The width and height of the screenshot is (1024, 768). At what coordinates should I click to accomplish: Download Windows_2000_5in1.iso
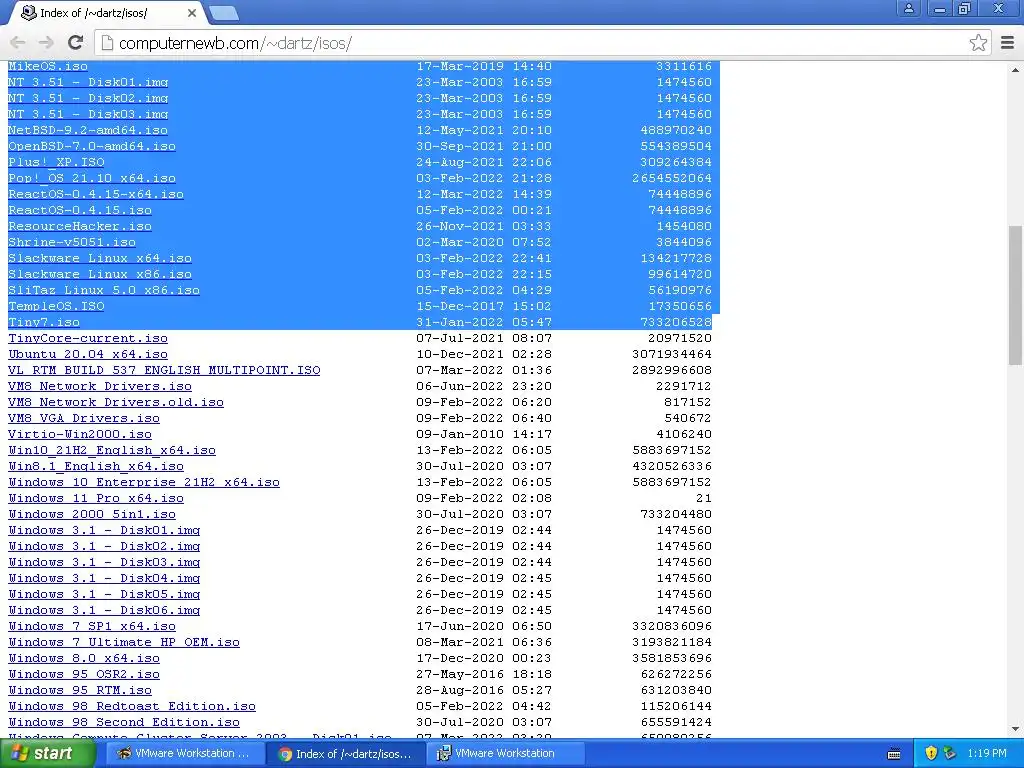point(92,514)
